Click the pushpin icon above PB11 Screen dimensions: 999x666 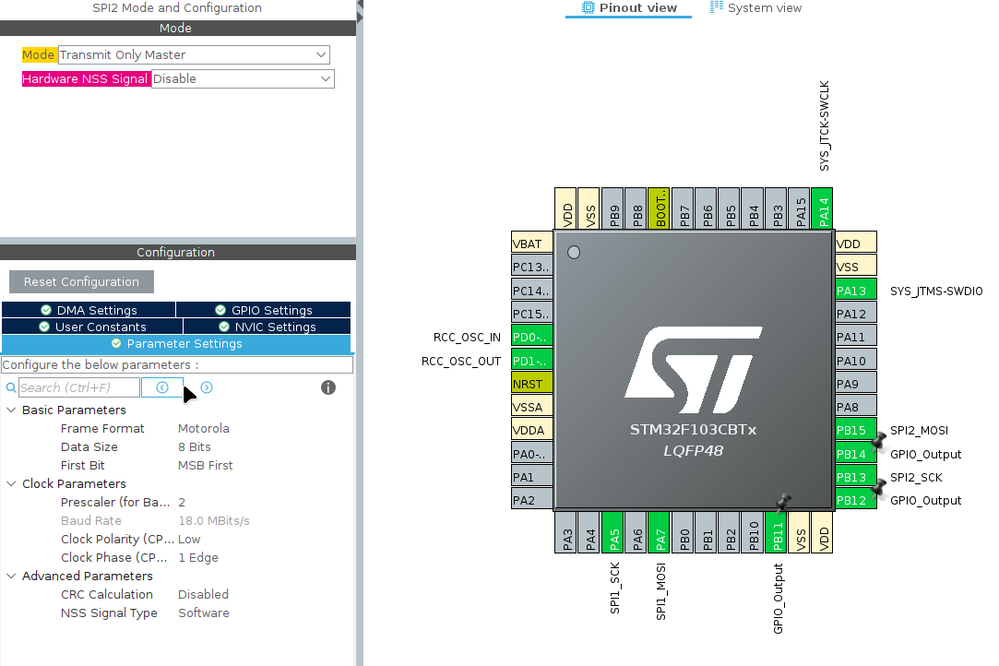click(x=784, y=503)
